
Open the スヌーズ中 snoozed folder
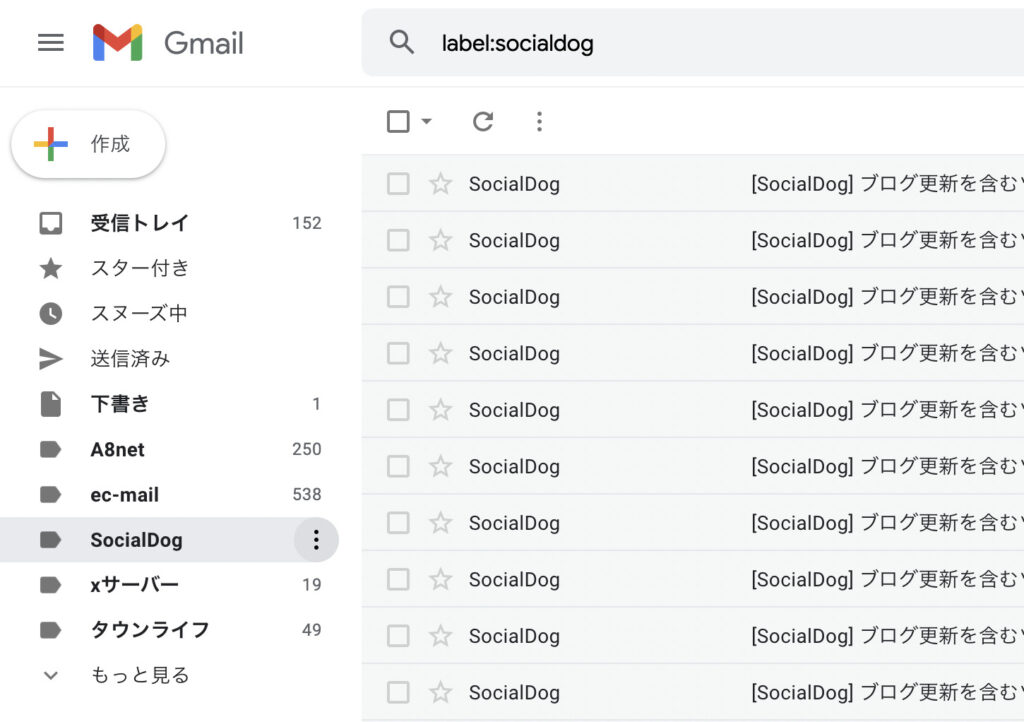(170, 313)
